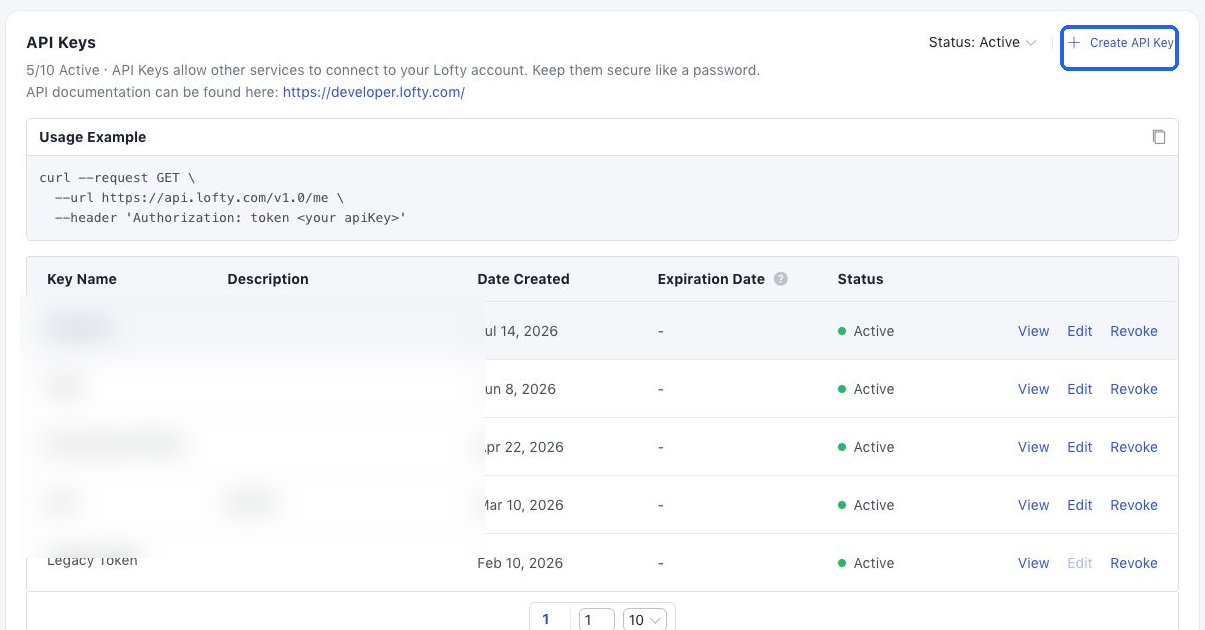Click the Feb 10, 2026 date cell

(520, 563)
